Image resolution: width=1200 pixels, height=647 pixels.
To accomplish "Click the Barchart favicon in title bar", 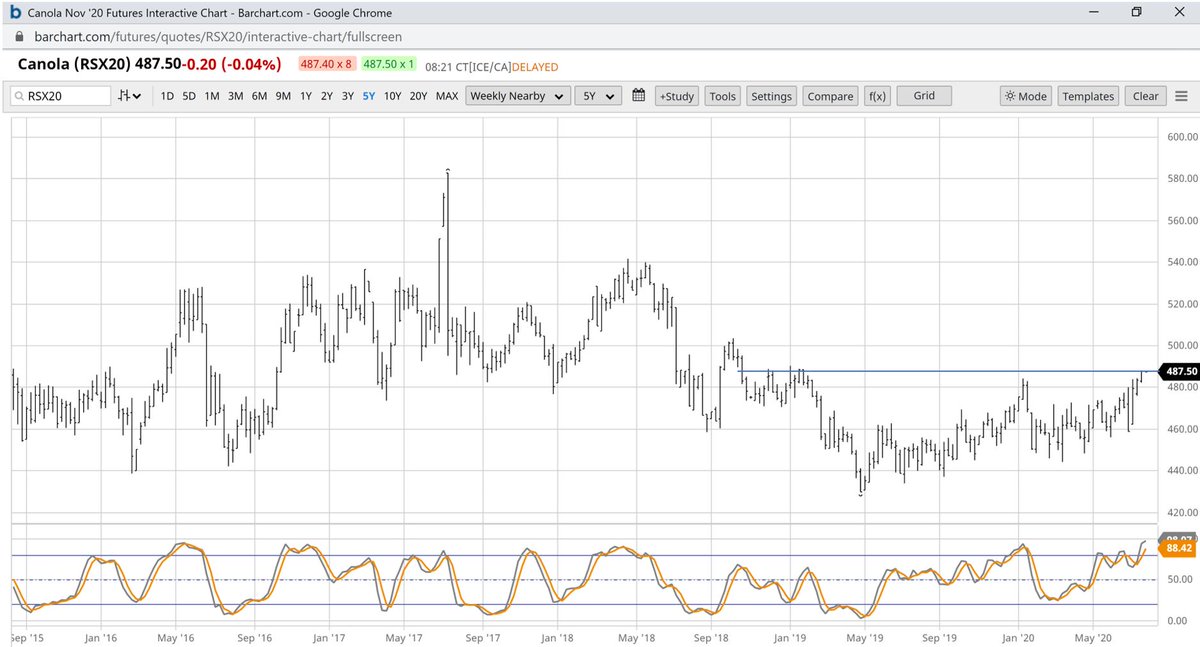I will click(15, 13).
